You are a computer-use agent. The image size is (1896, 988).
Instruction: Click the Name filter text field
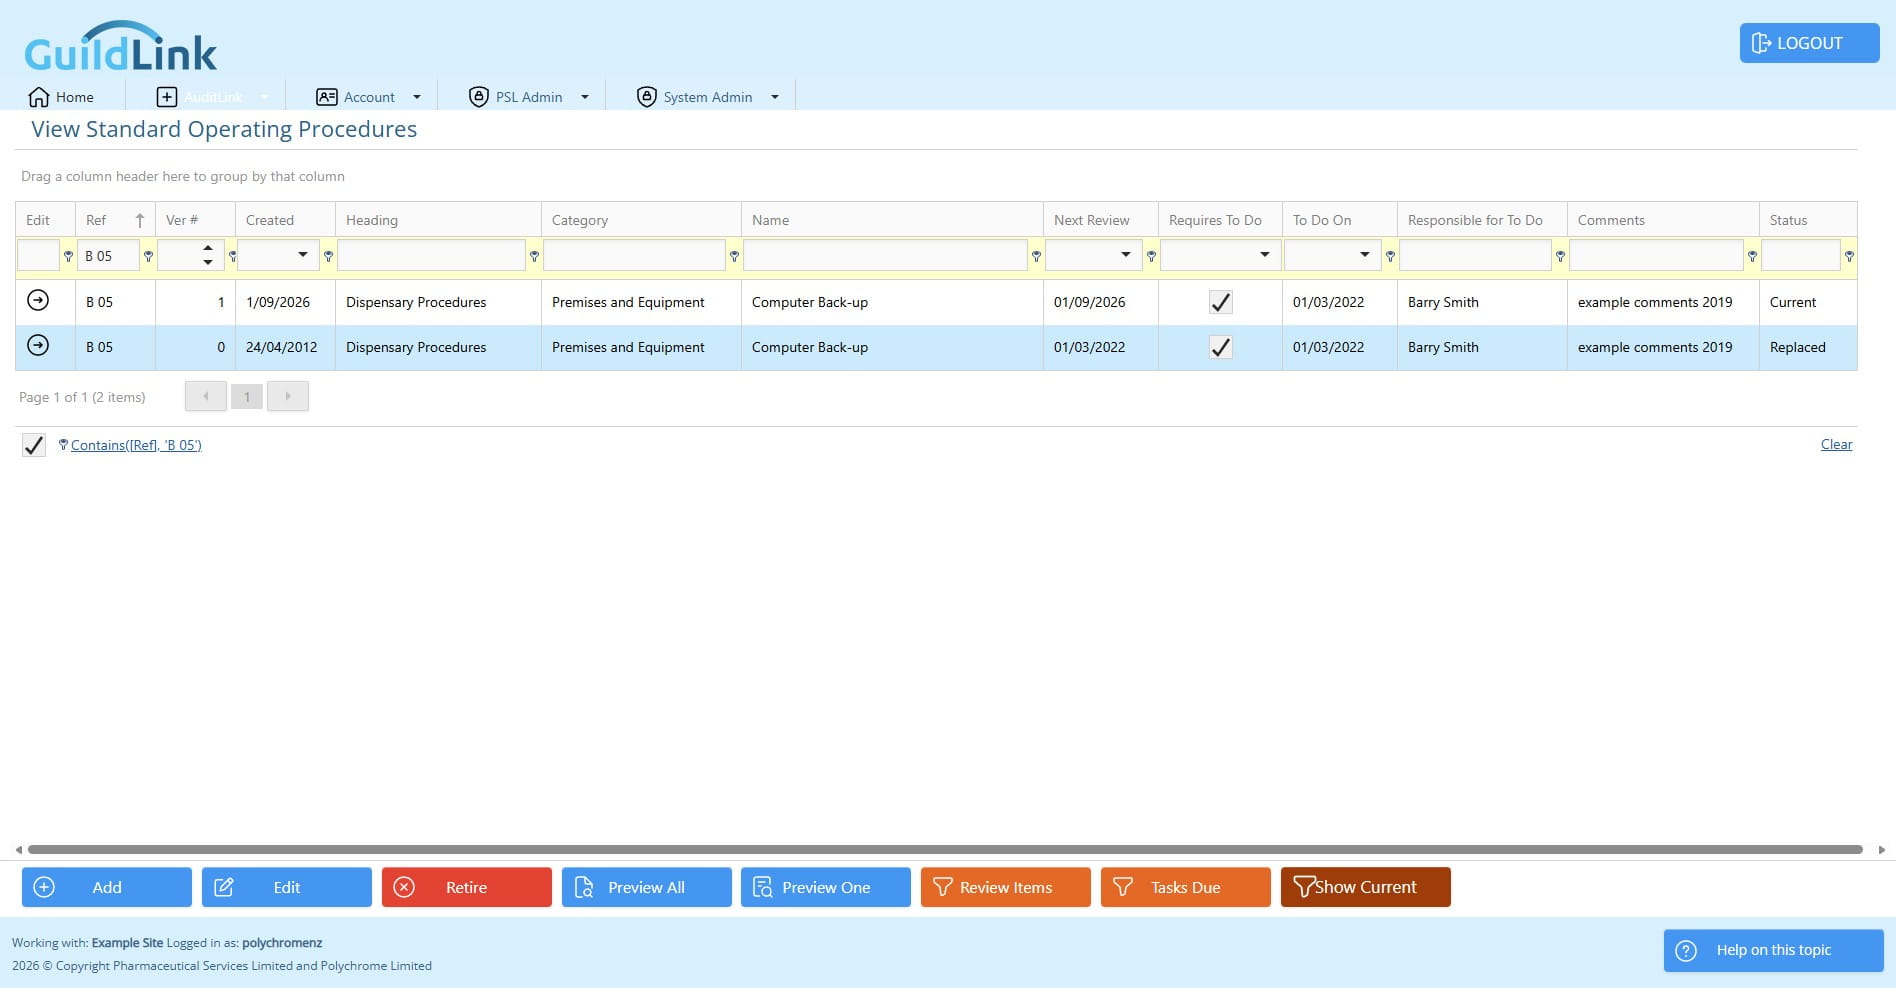[886, 256]
